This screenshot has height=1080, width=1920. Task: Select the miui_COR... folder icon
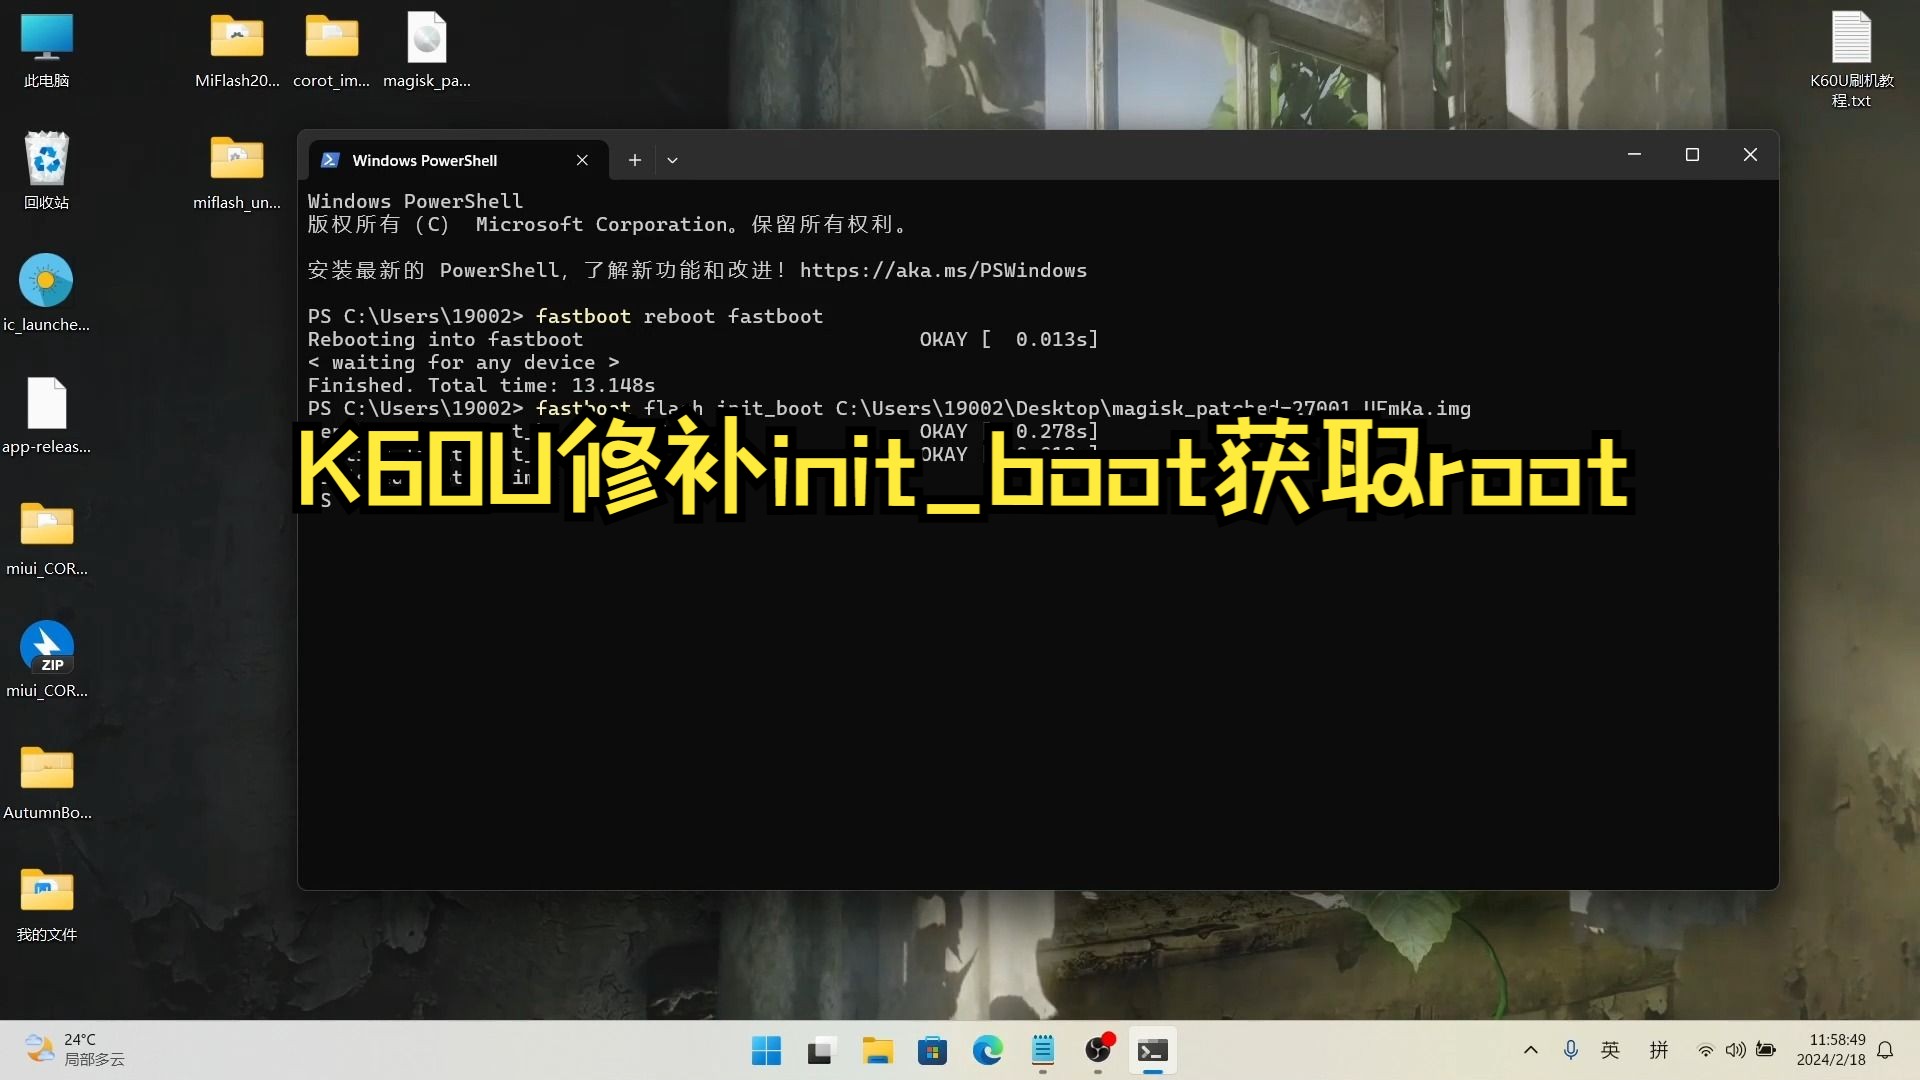click(46, 538)
